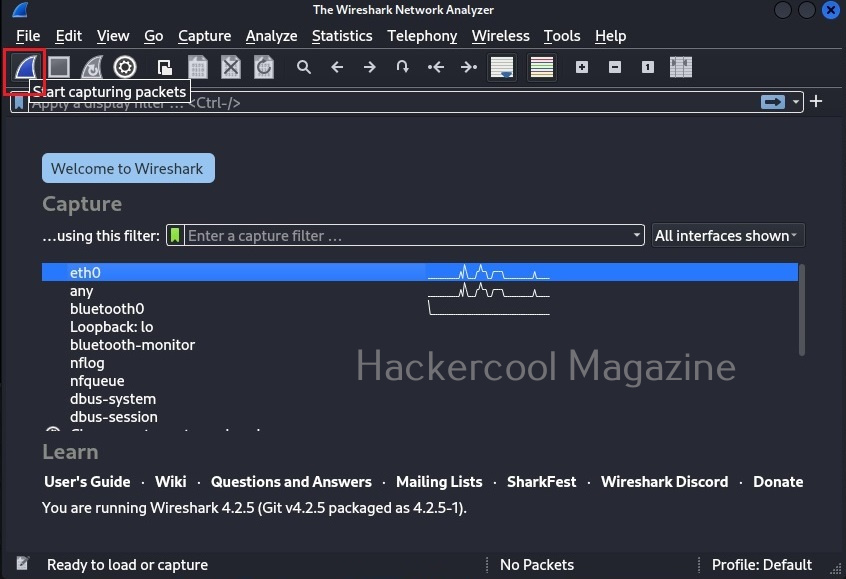Apply the display filter arrow button
Image resolution: width=846 pixels, height=579 pixels.
[773, 102]
